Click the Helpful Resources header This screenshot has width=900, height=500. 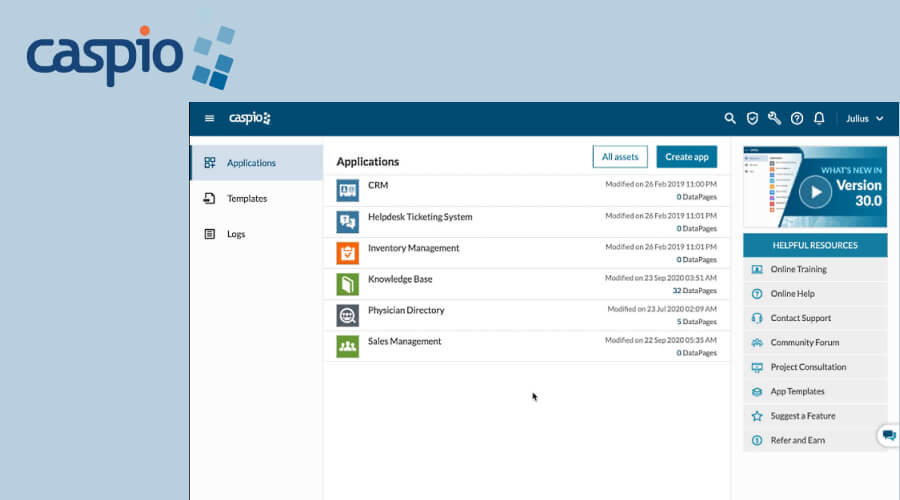tap(815, 245)
